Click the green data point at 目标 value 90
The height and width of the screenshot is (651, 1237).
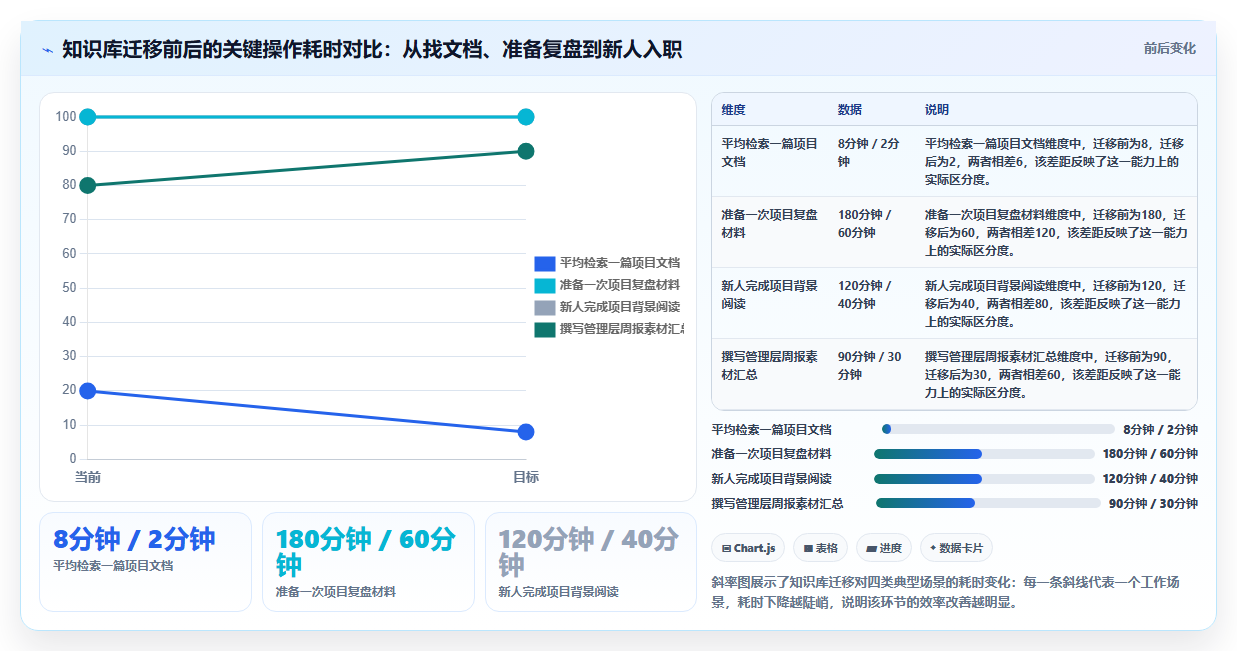[526, 151]
